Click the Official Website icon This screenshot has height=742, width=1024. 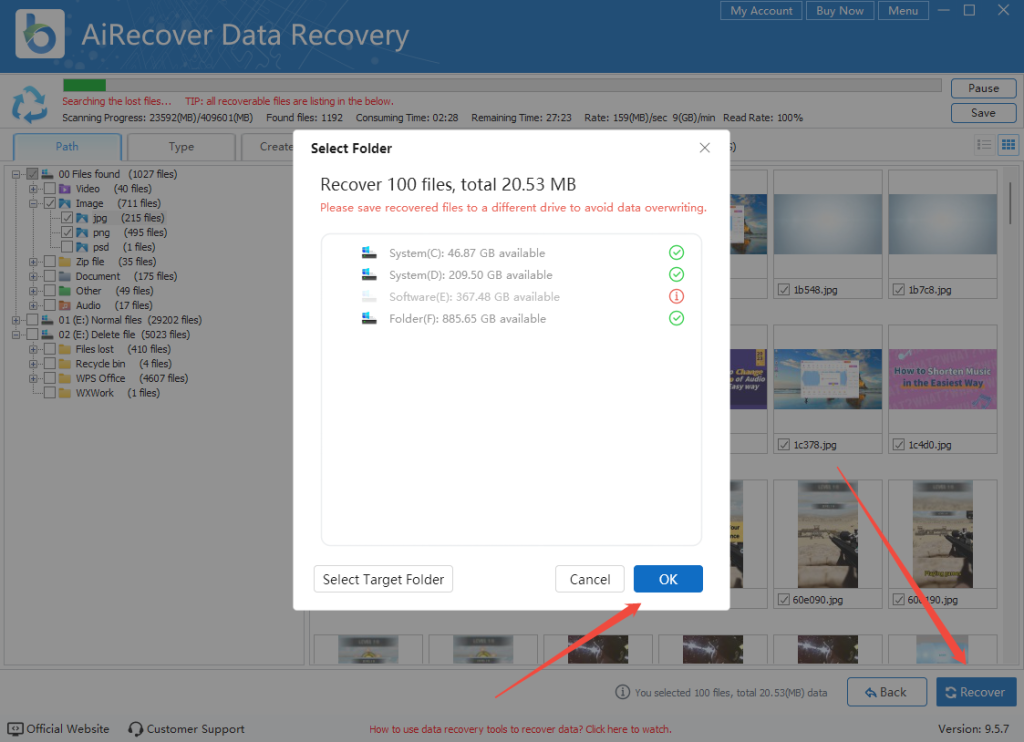tap(15, 729)
